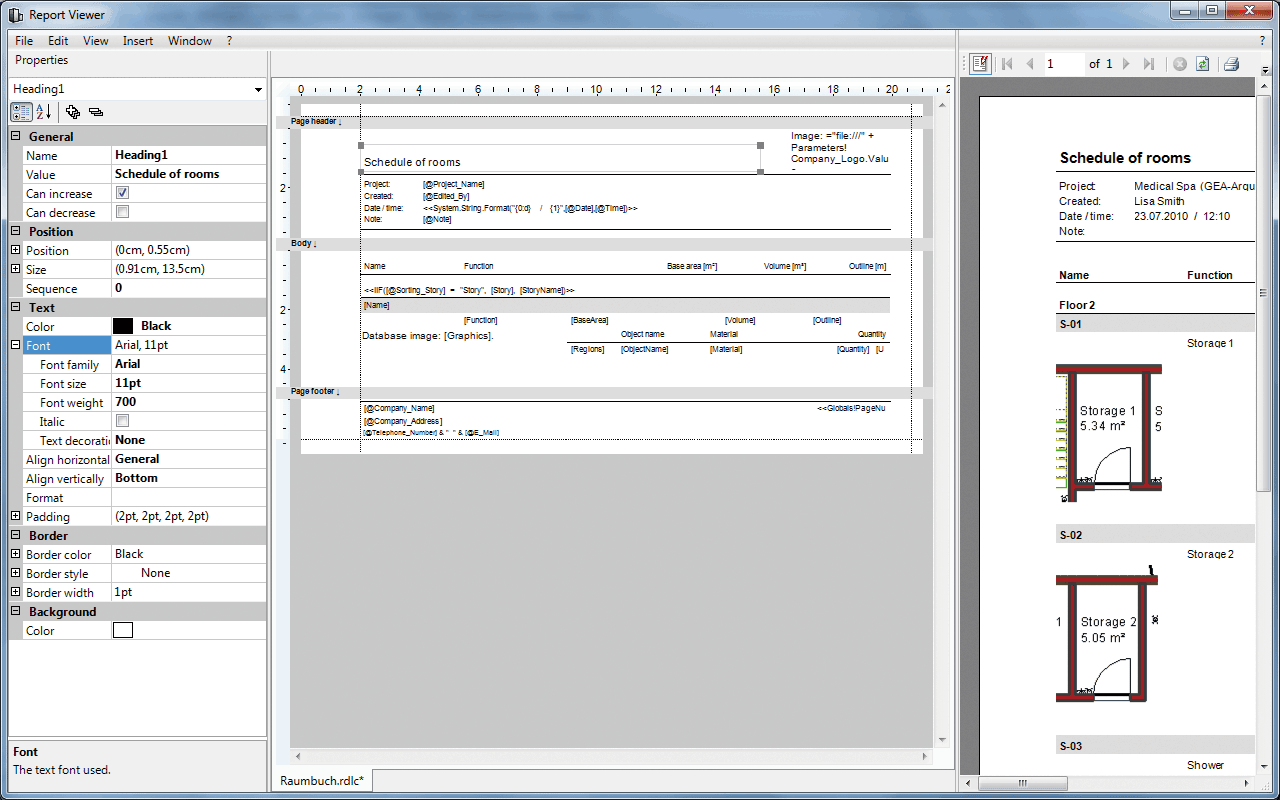
Task: Print the report from preview toolbar
Action: click(x=1231, y=63)
